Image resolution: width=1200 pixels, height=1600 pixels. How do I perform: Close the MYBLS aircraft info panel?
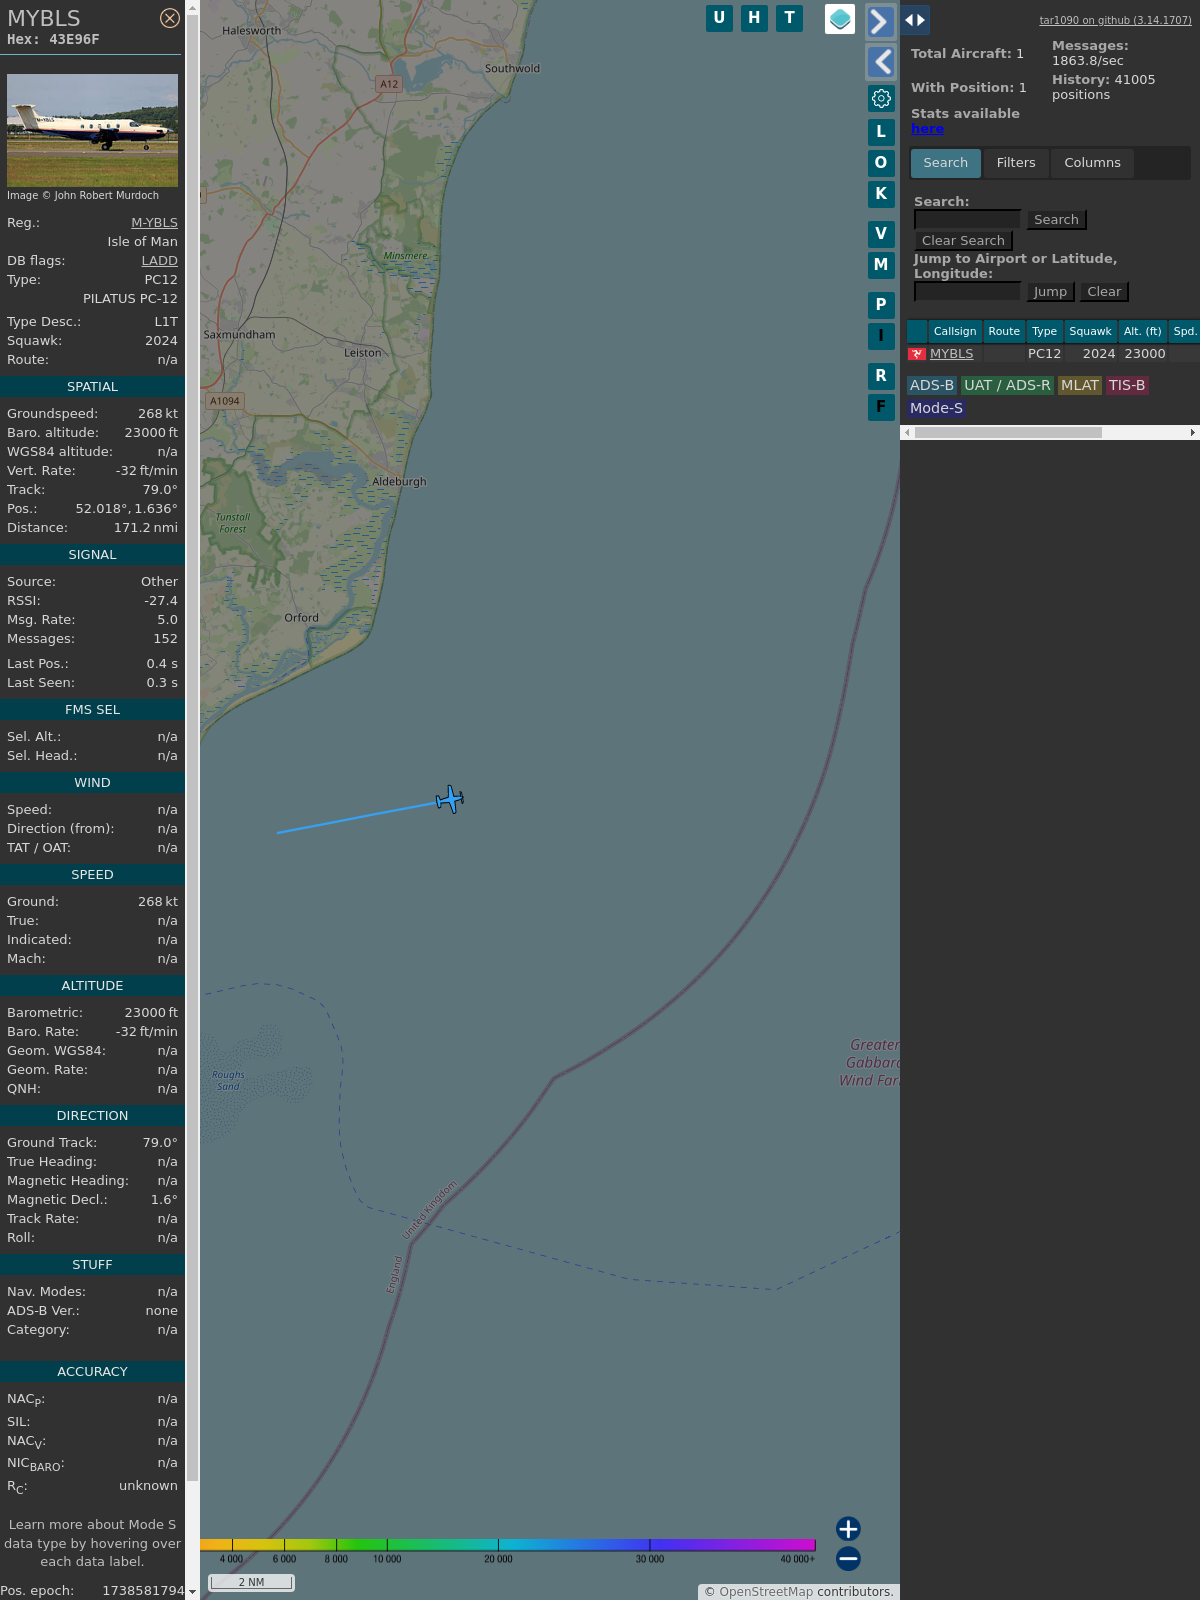[170, 18]
